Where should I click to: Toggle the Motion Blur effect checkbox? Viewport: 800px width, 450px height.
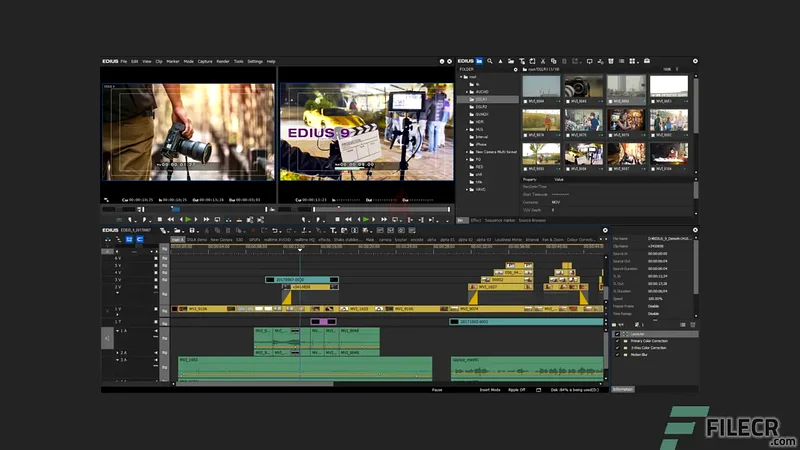(617, 355)
